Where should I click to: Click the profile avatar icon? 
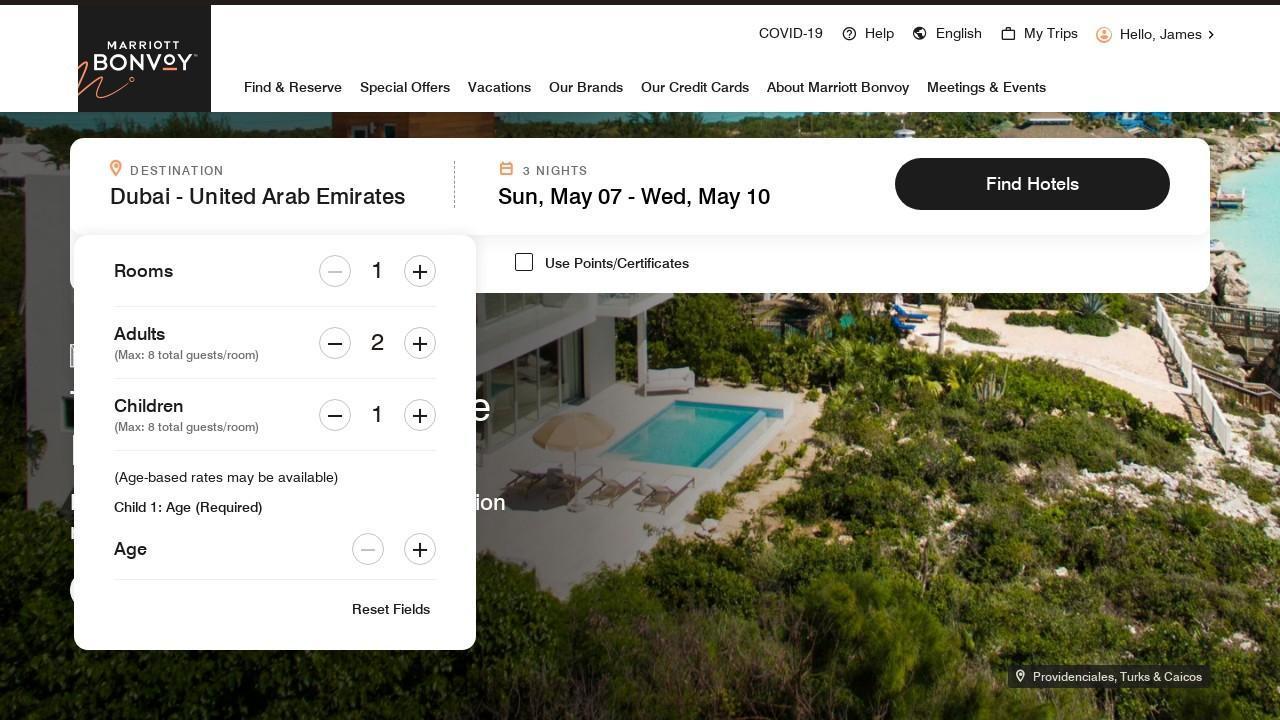coord(1104,35)
